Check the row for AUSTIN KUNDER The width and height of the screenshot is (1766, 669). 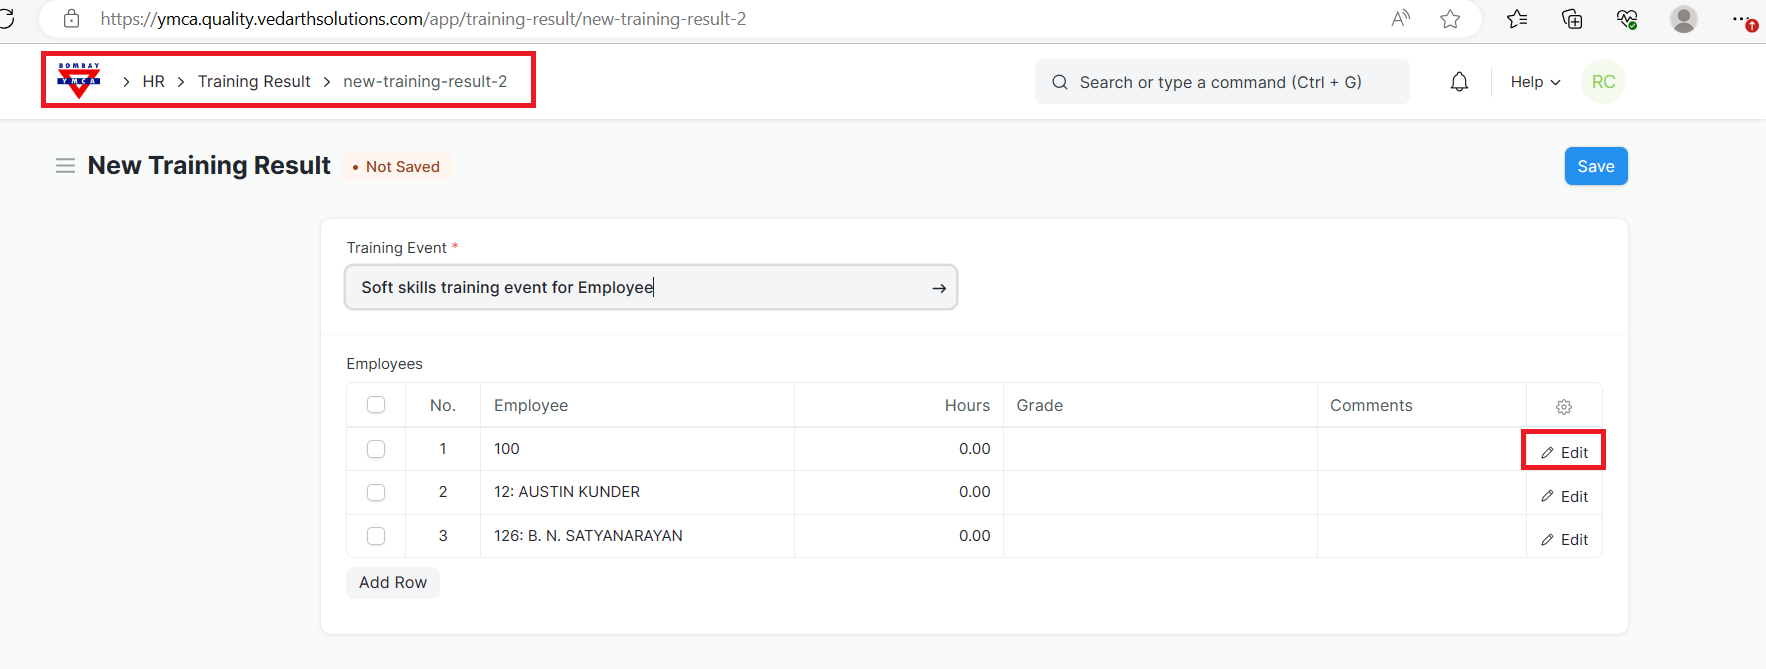376,492
